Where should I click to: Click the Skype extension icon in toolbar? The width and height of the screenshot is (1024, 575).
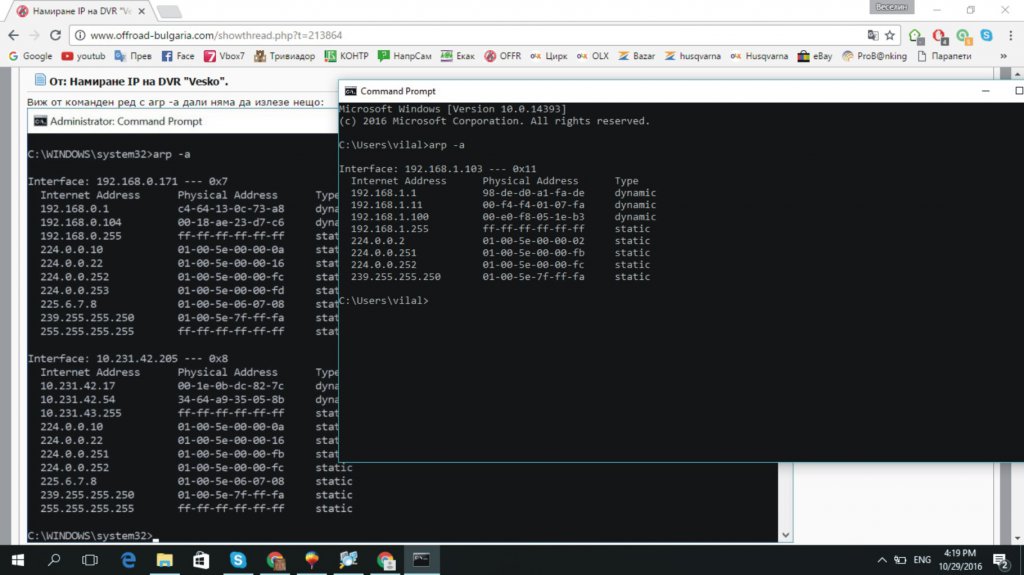[x=986, y=35]
